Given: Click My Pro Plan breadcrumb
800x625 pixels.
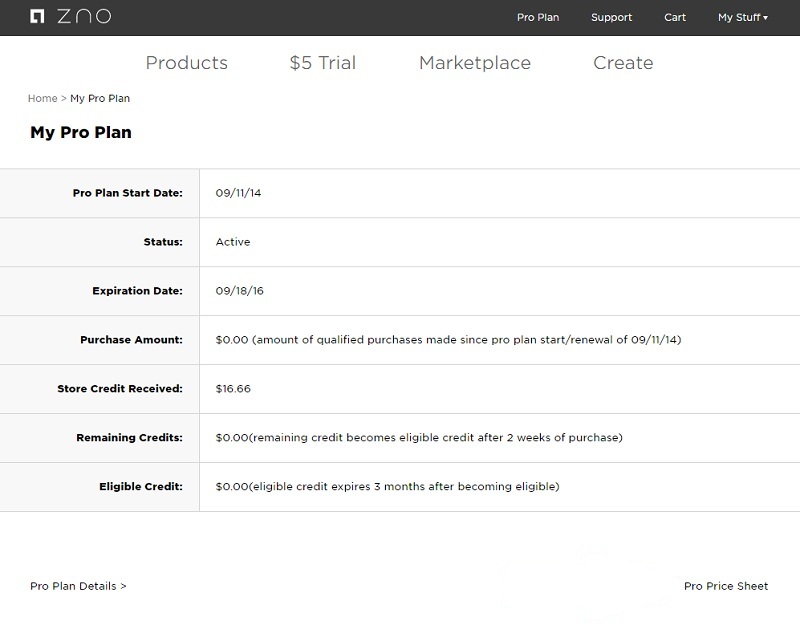Looking at the screenshot, I should 100,98.
